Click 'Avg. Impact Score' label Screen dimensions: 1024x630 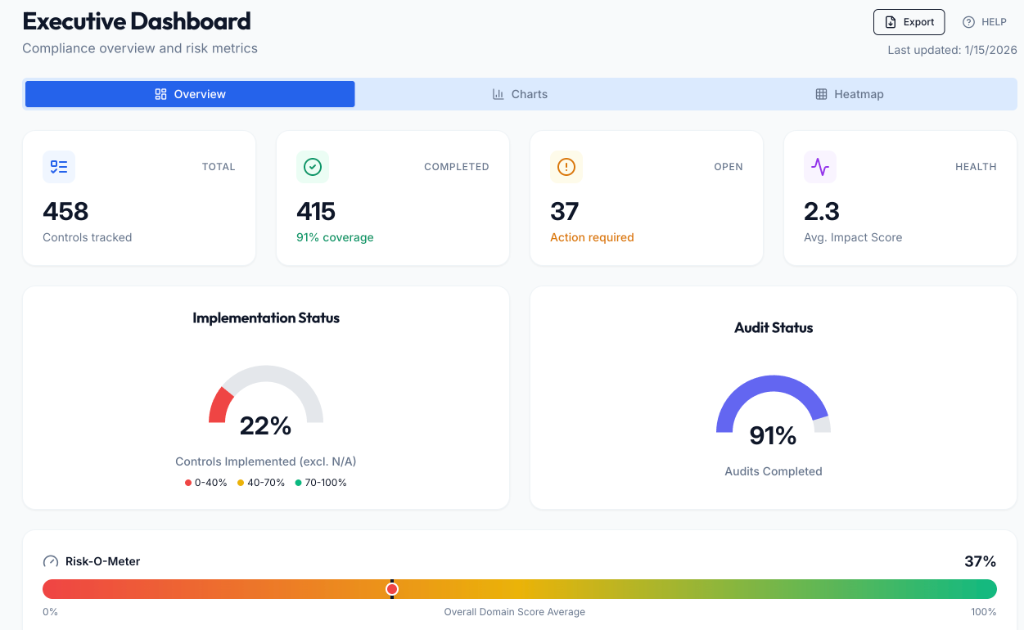pyautogui.click(x=853, y=238)
